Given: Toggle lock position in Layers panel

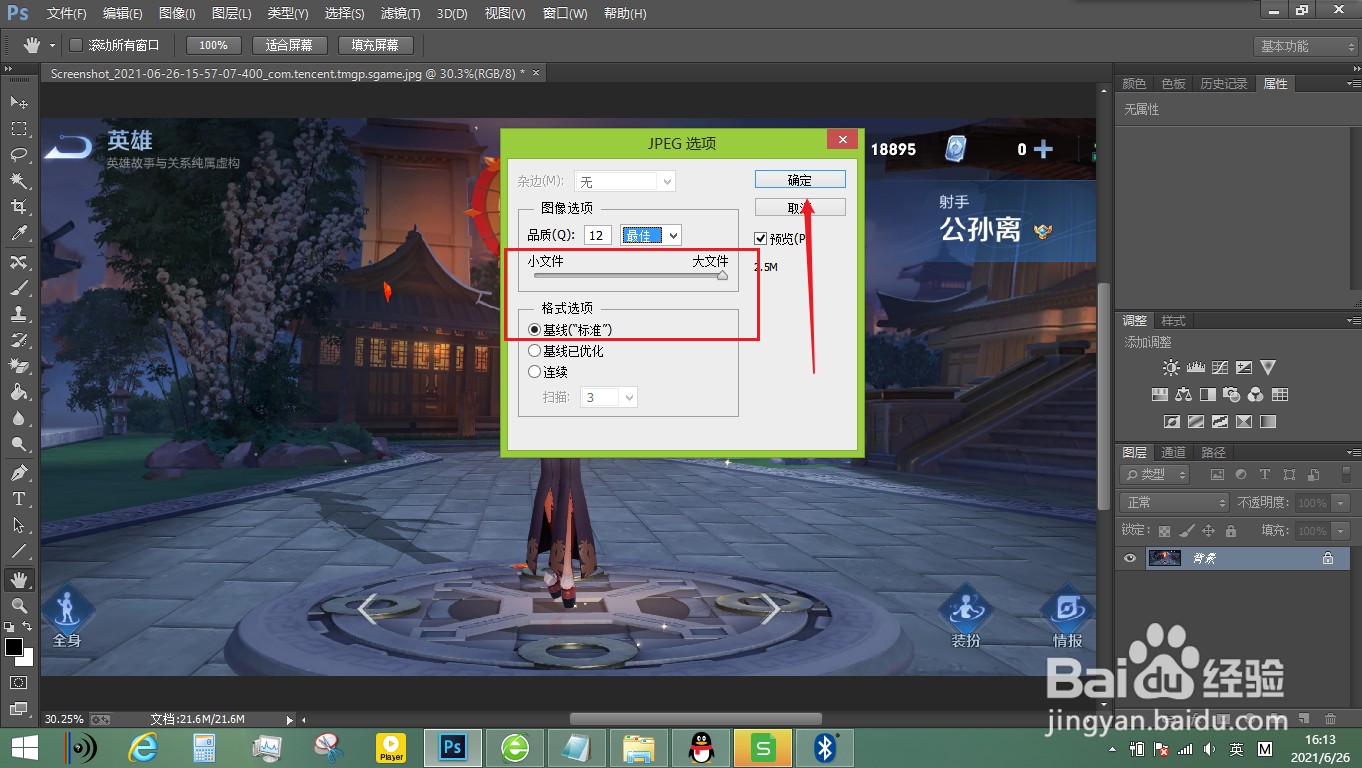Looking at the screenshot, I should (1208, 531).
